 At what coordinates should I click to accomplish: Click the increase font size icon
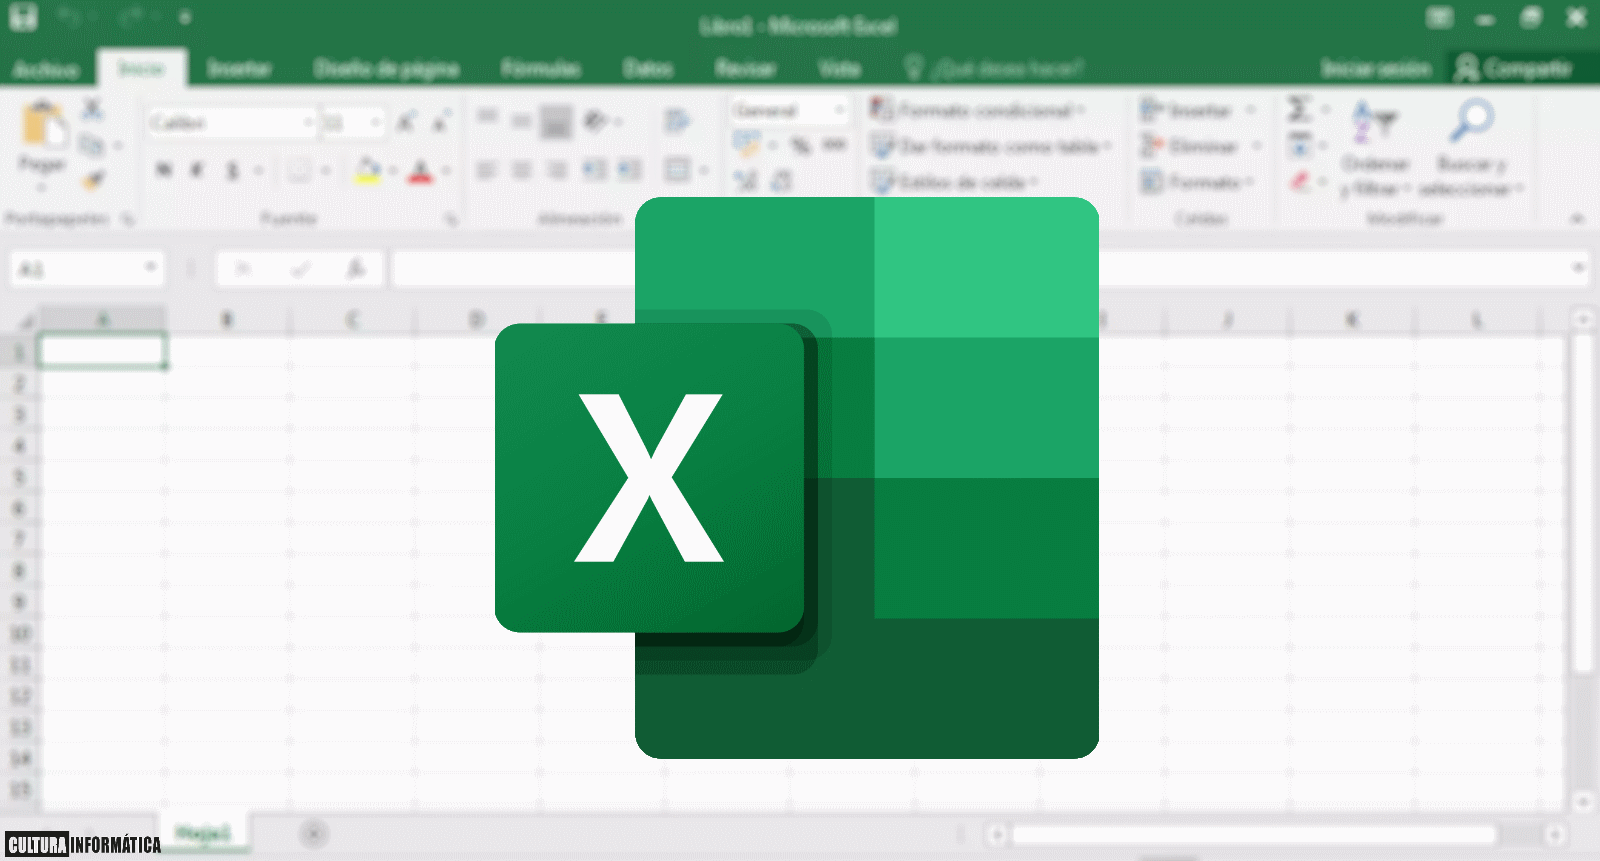click(x=405, y=122)
